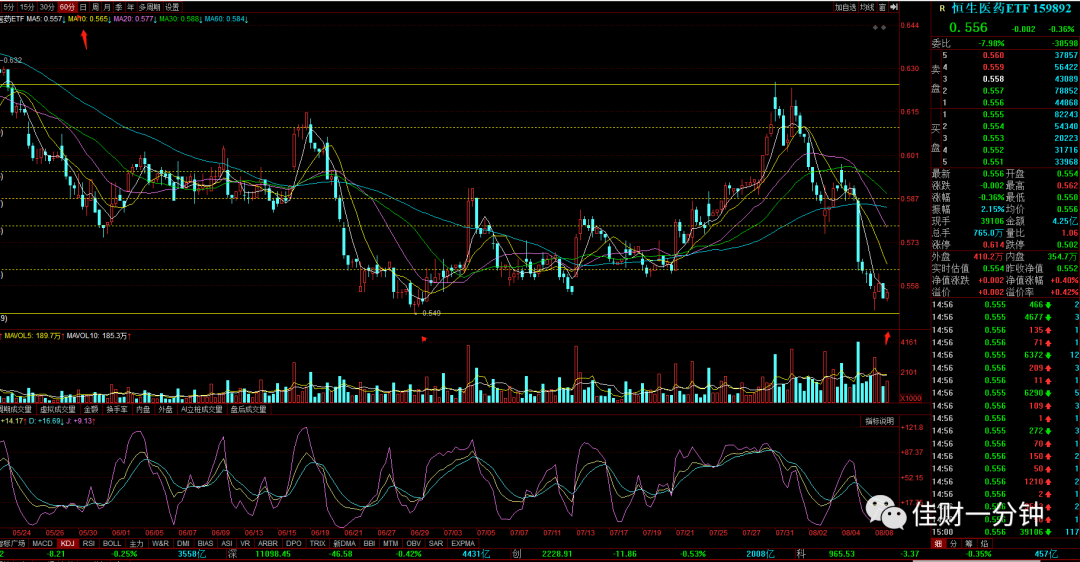1080x562 pixels.
Task: Select KDJ indicator tab
Action: coord(68,543)
